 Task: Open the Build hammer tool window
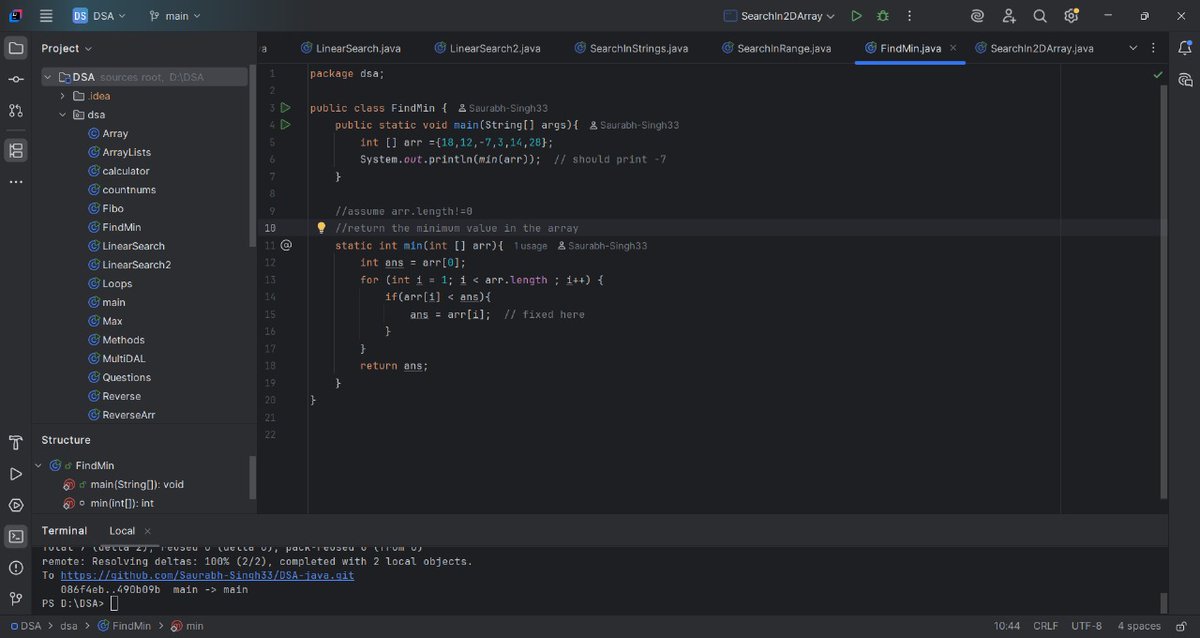click(x=16, y=443)
